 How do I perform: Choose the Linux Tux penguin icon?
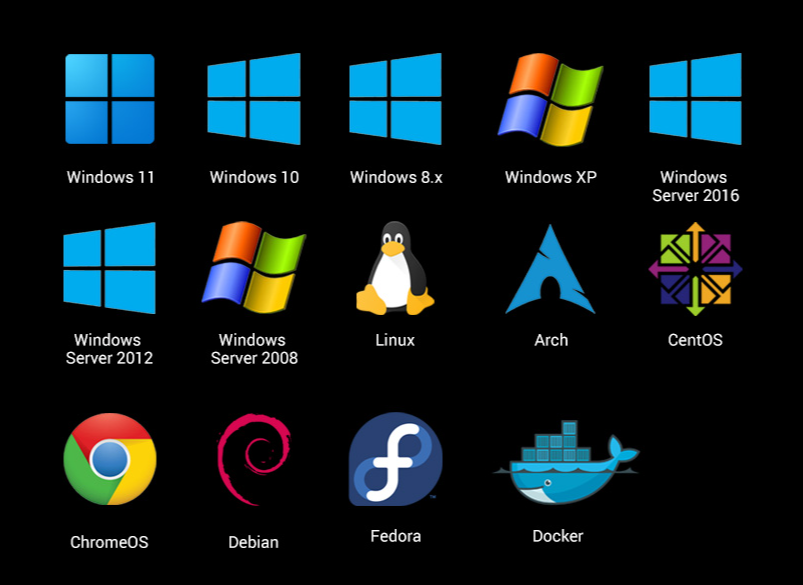(395, 268)
